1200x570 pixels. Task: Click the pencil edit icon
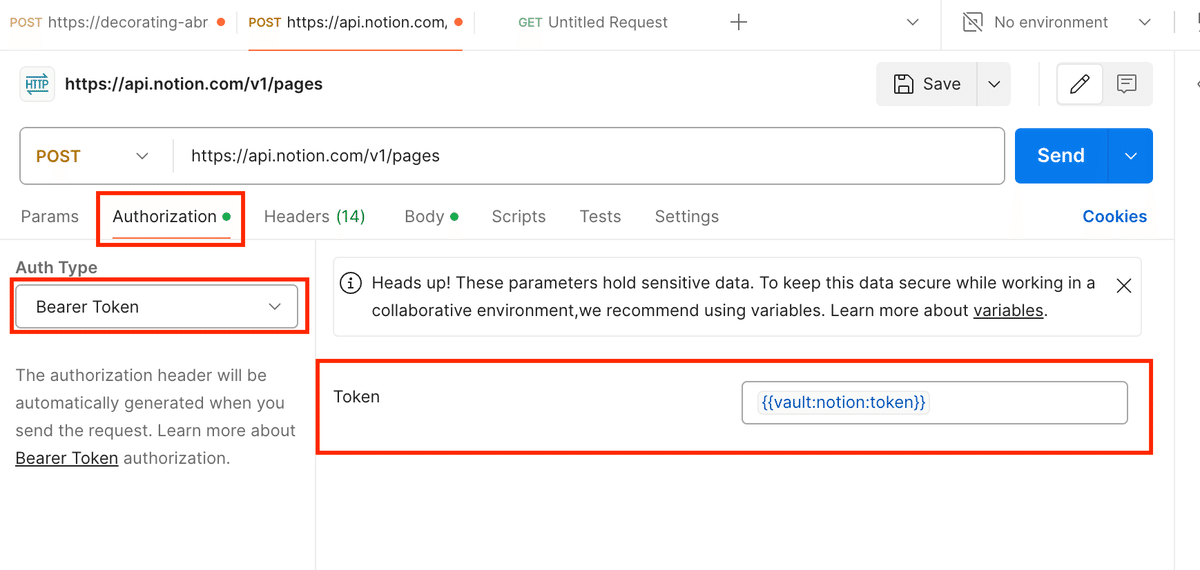pos(1079,84)
